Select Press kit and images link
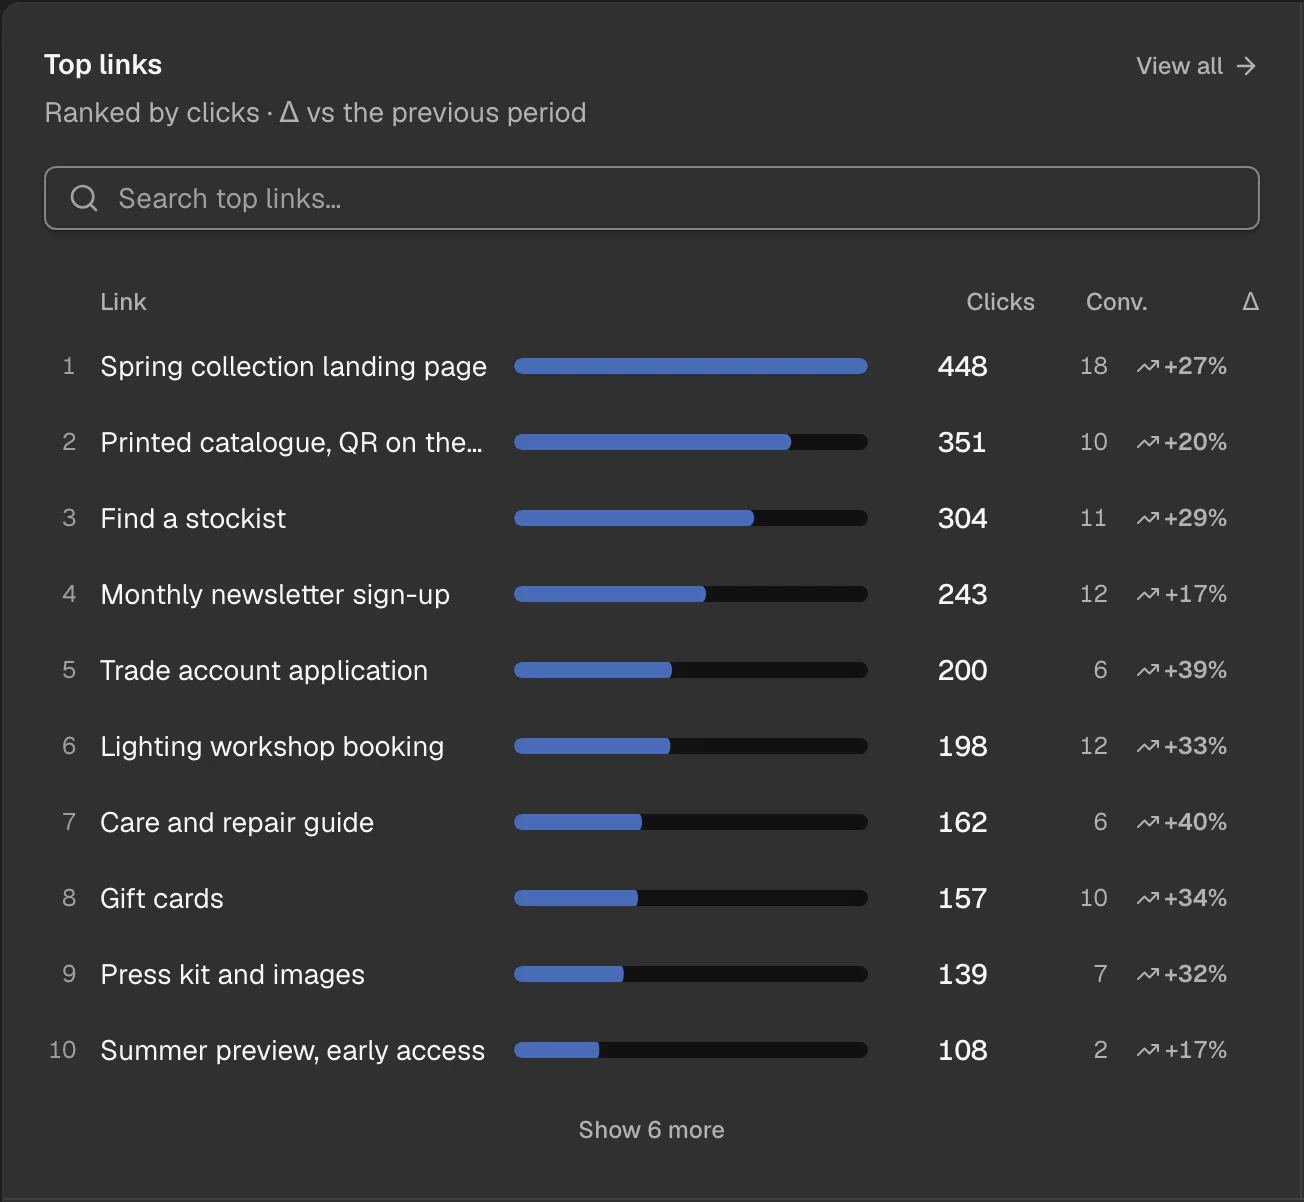 click(x=232, y=975)
